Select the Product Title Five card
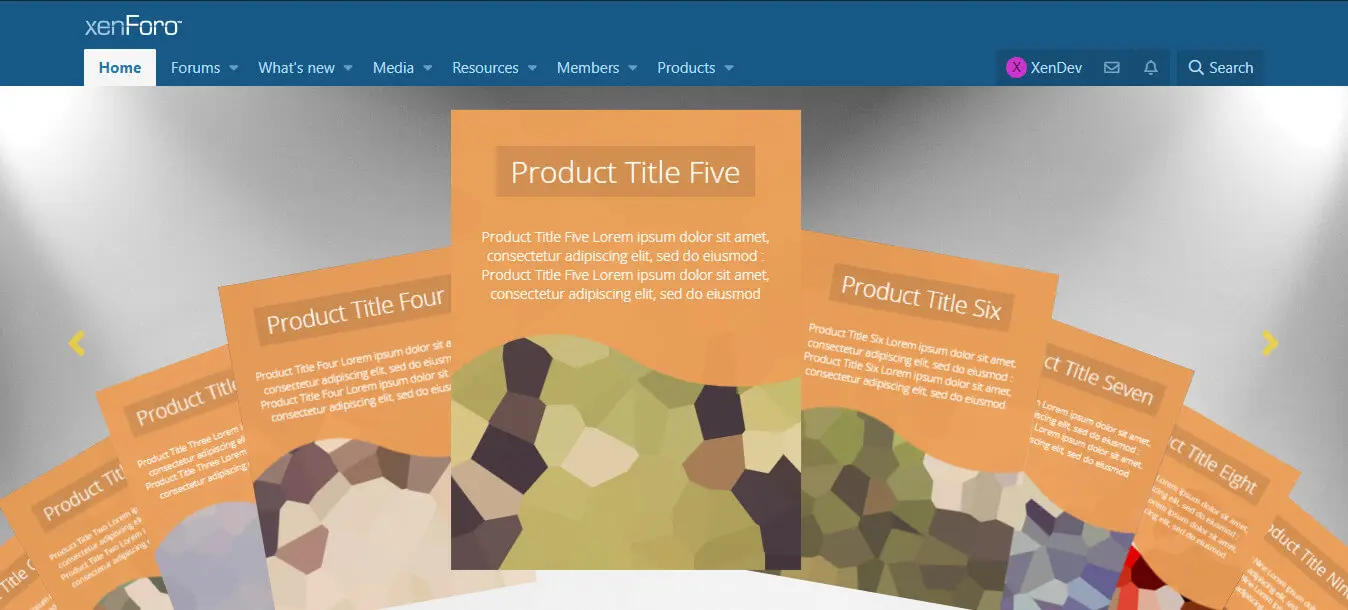Screen dimensions: 1348x610 626,340
